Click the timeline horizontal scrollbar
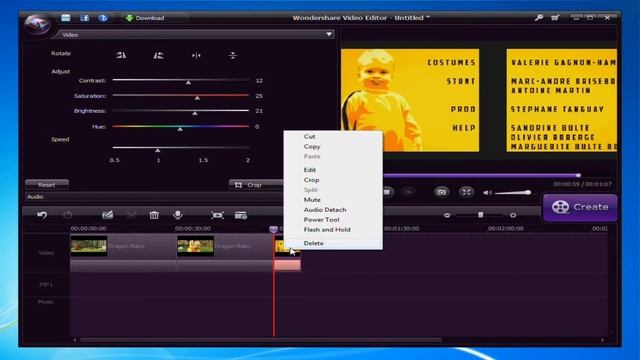 pyautogui.click(x=261, y=340)
